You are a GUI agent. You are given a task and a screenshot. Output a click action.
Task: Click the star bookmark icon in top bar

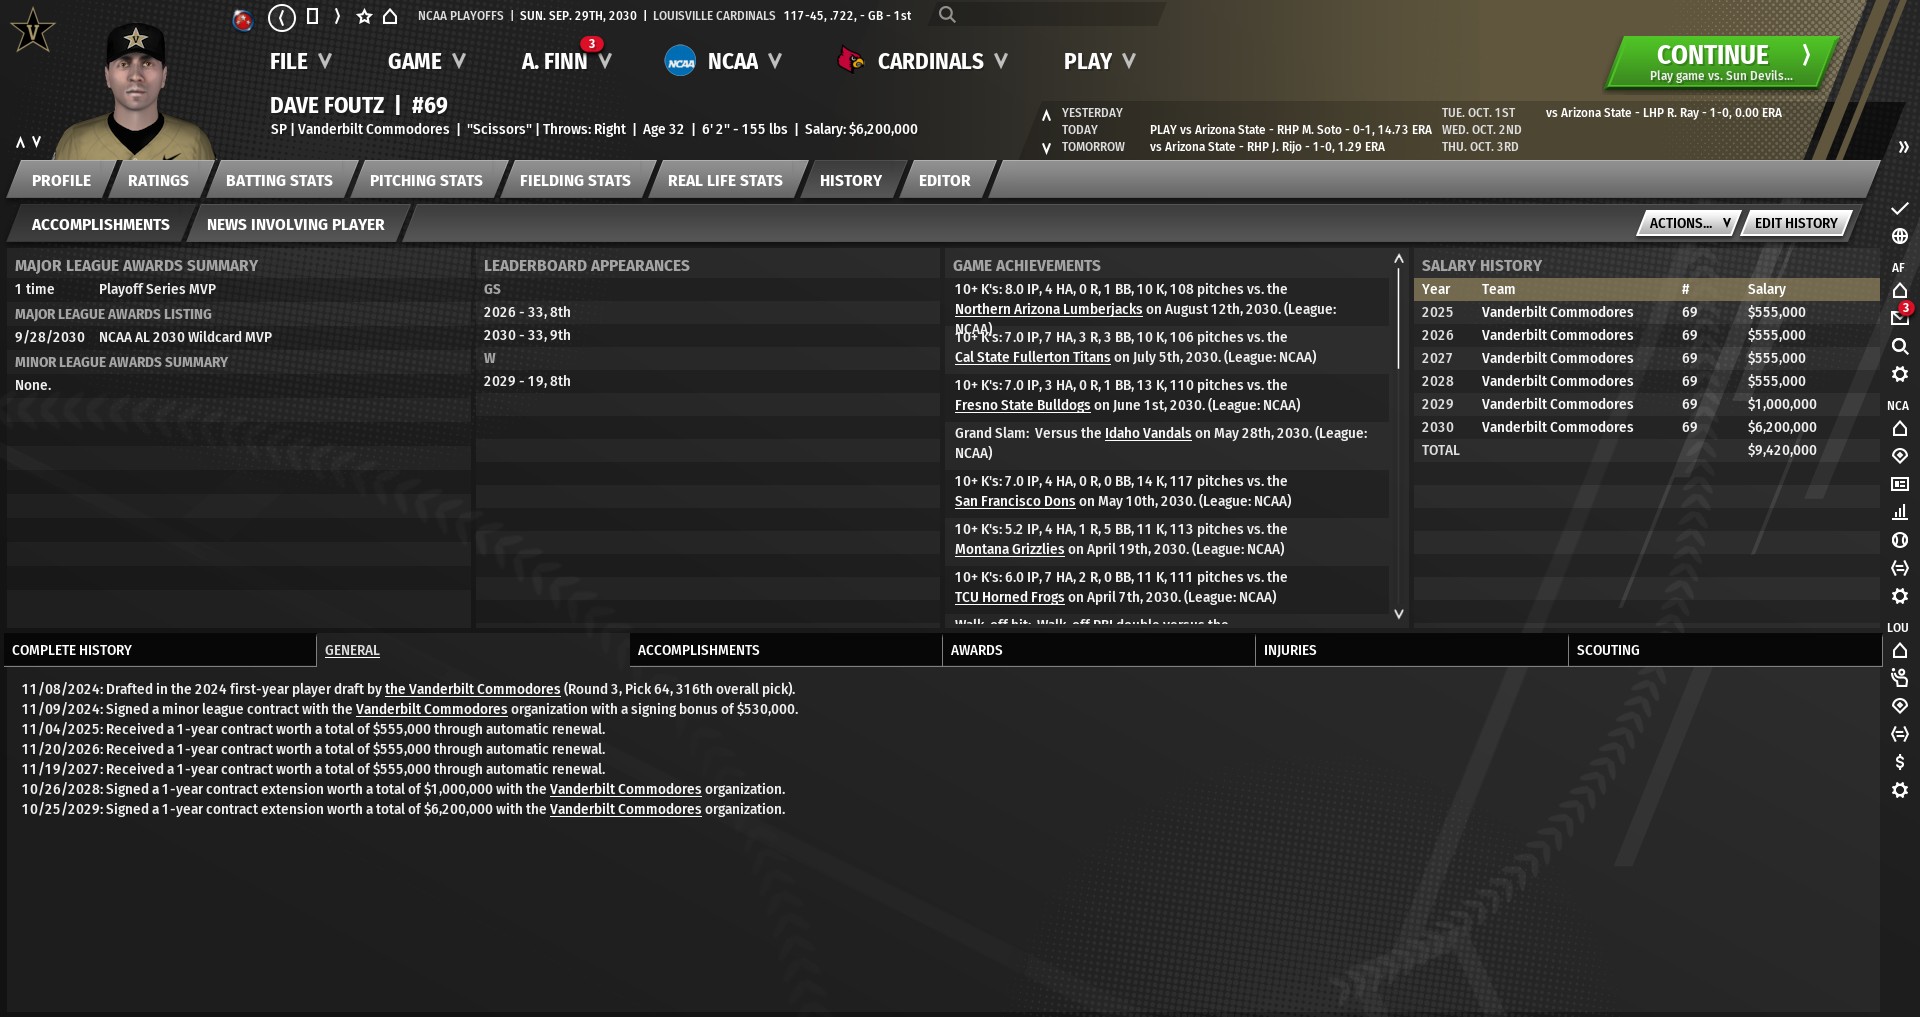pos(364,16)
